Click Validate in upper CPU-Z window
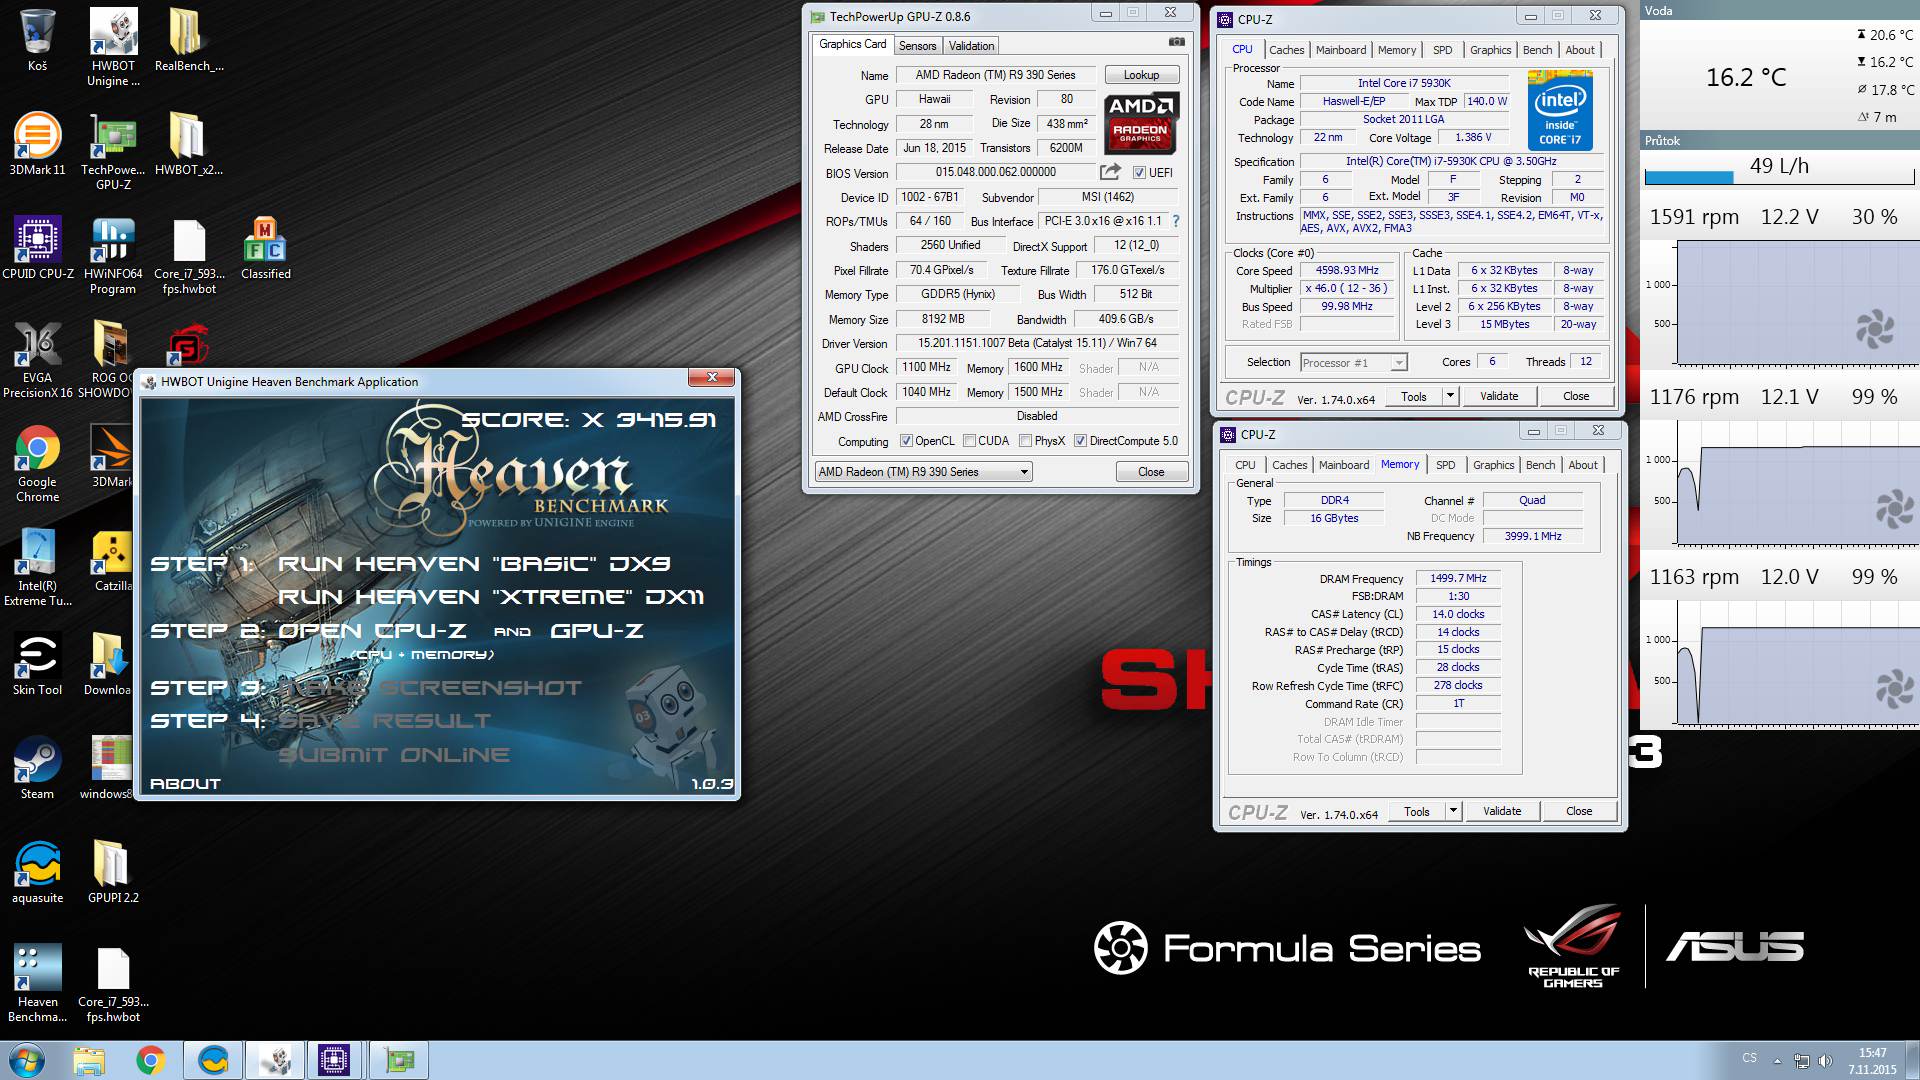 (1499, 396)
